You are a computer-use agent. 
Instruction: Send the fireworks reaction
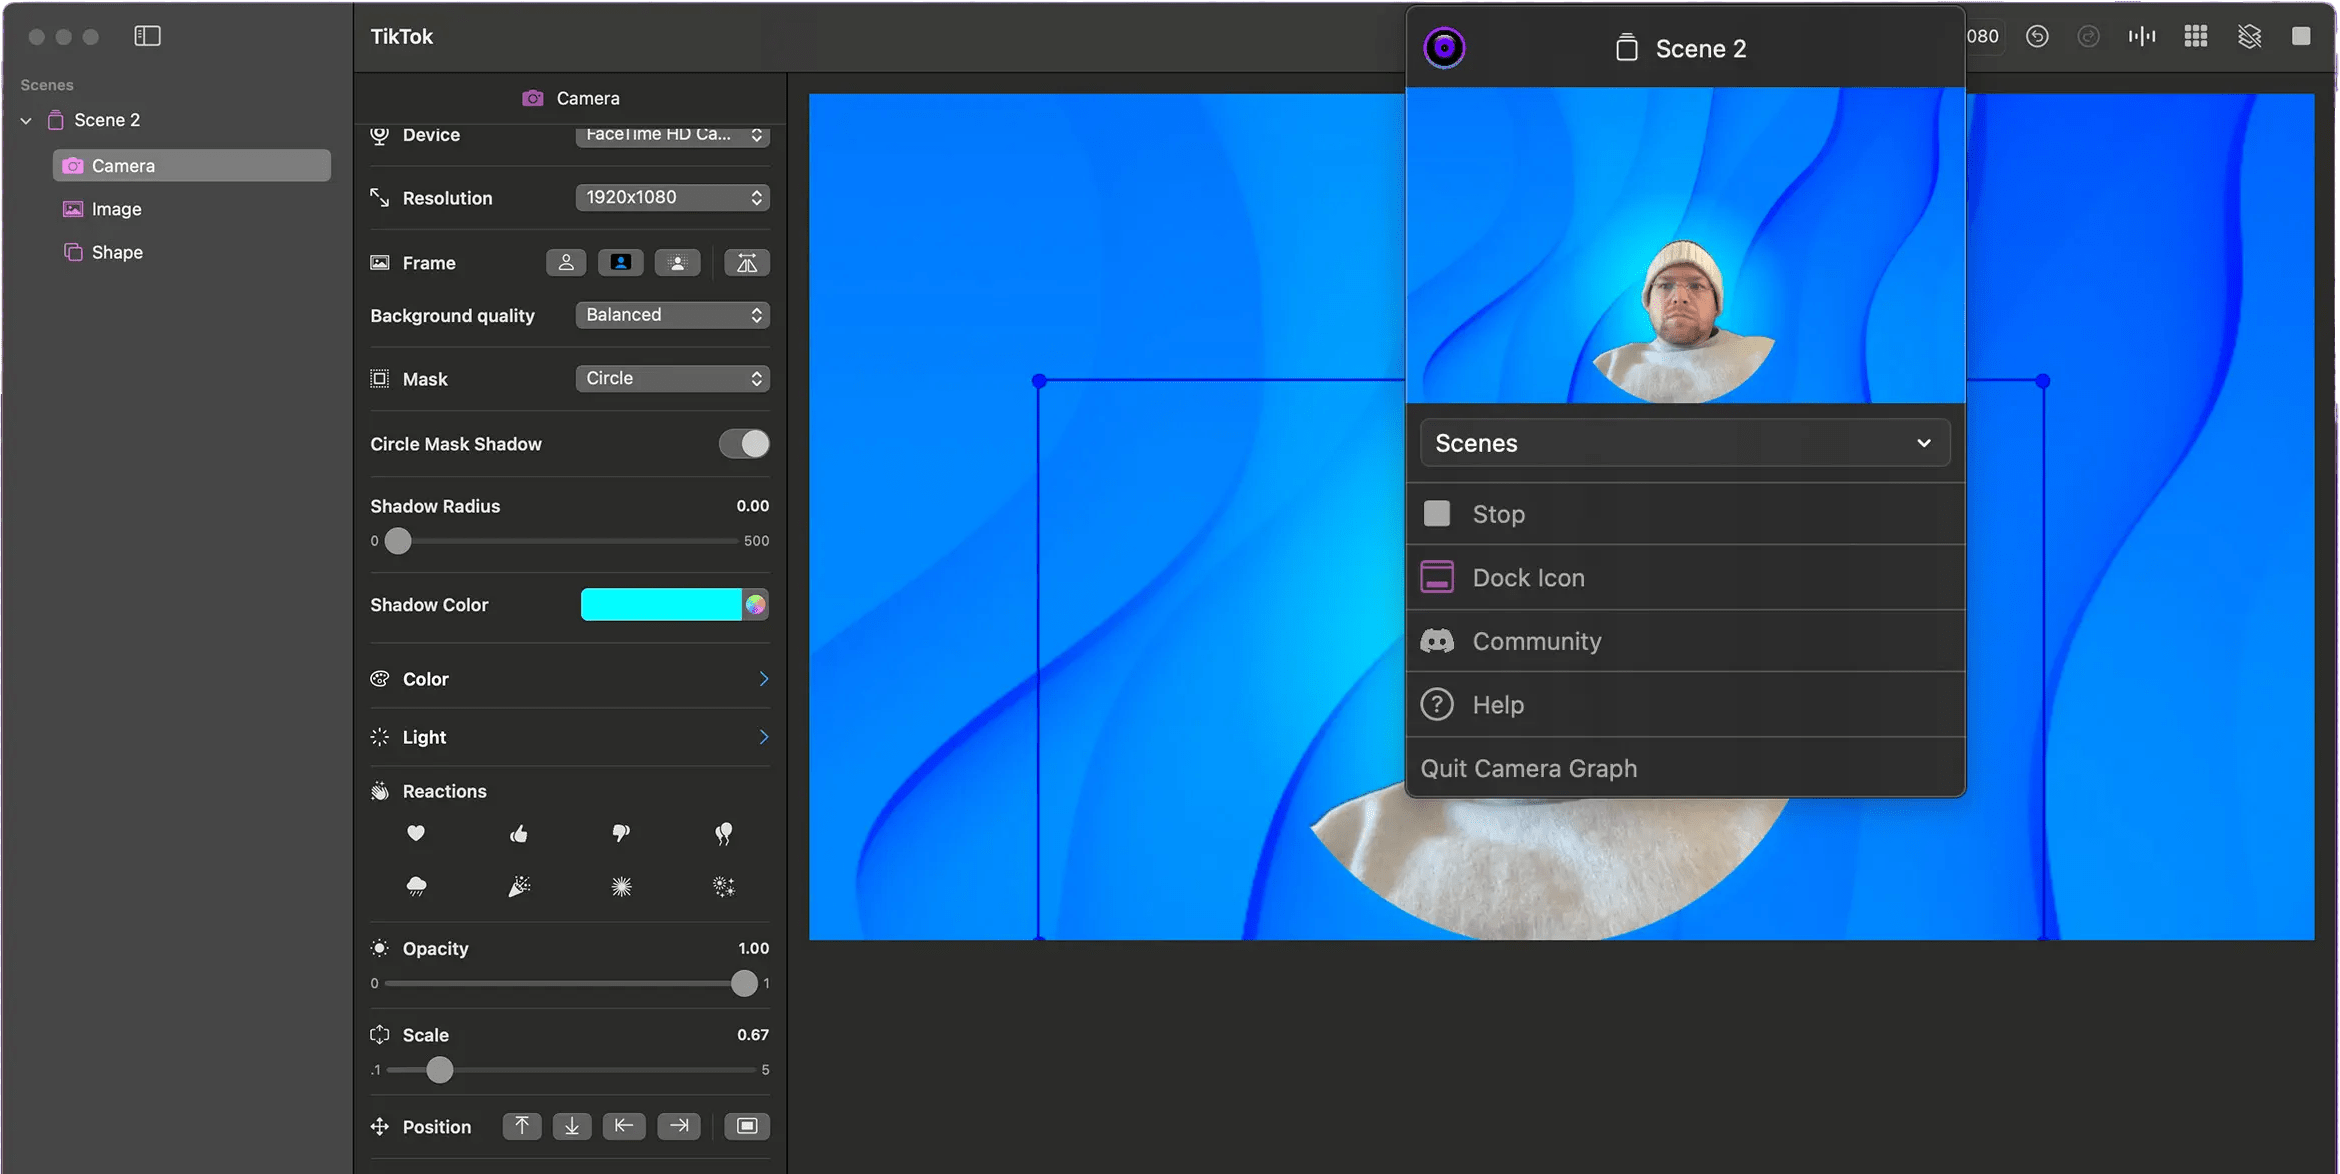pos(723,886)
